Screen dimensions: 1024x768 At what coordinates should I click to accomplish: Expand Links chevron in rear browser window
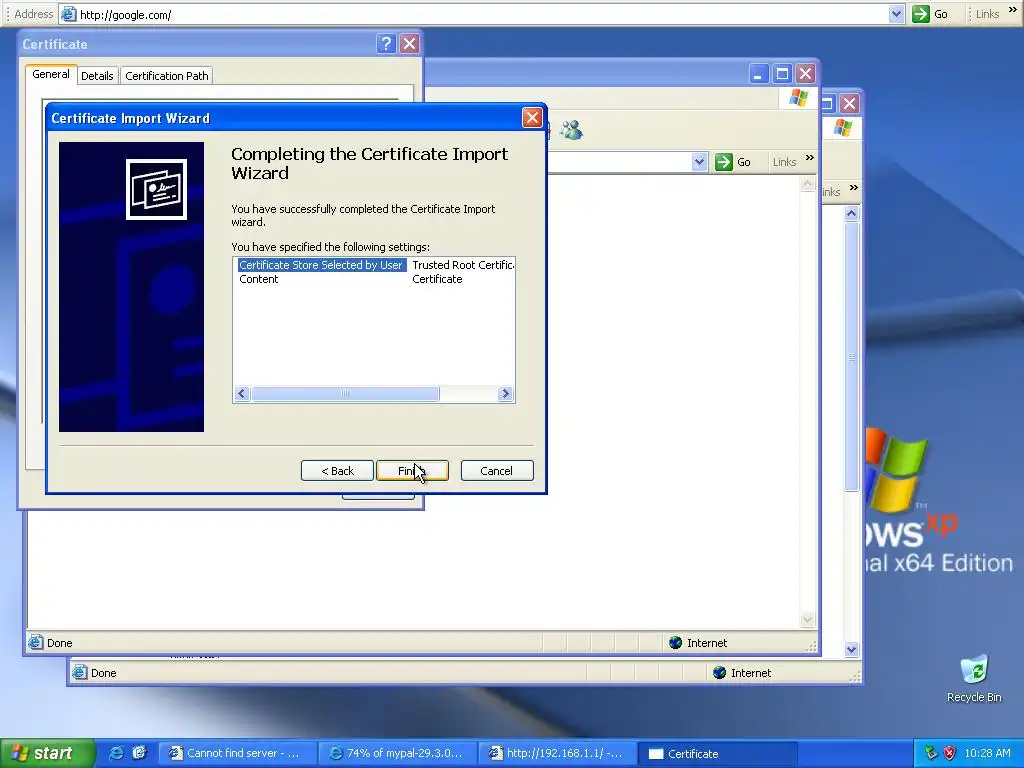point(854,188)
